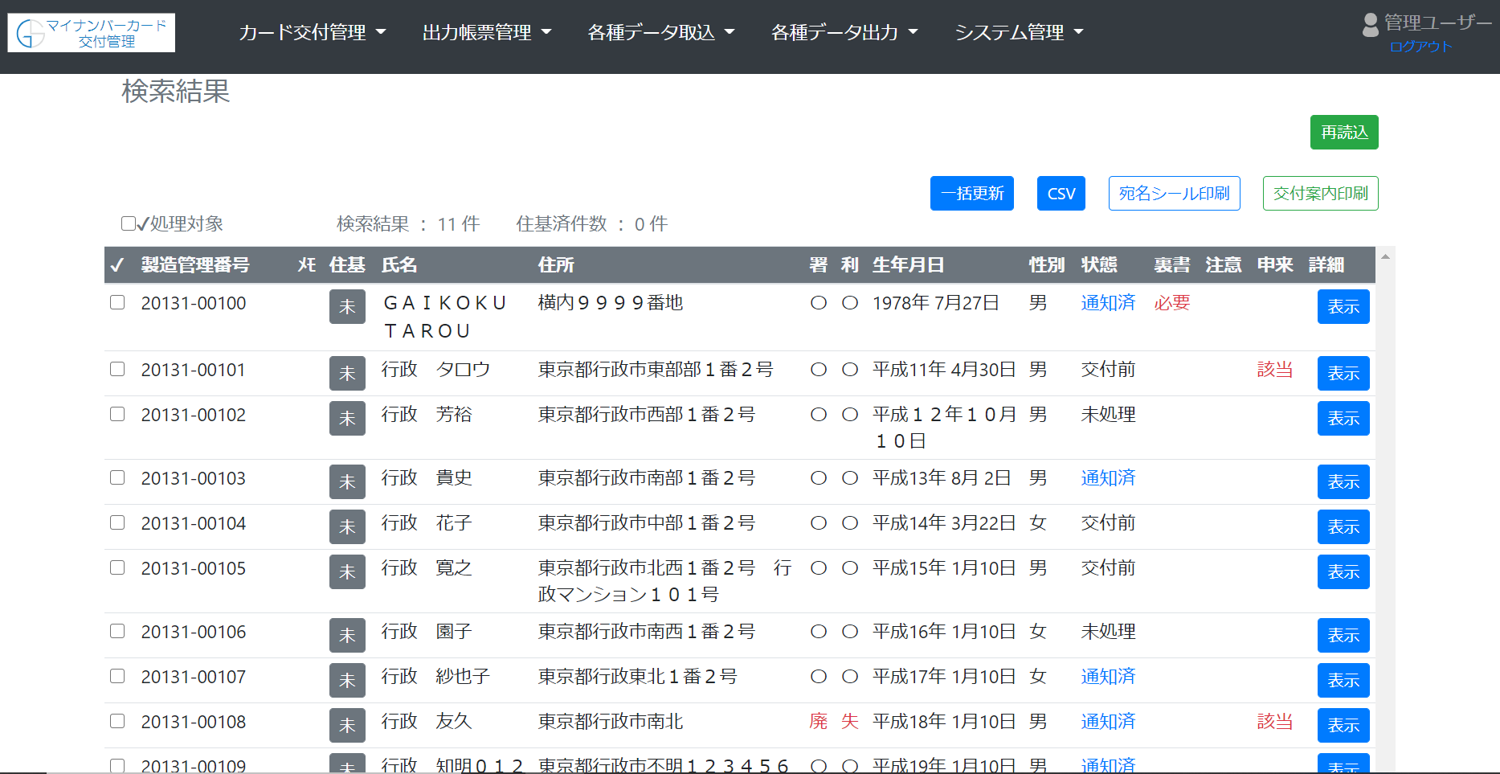1500x774 pixels.
Task: Click the red 廃 mark
Action: [x=818, y=722]
